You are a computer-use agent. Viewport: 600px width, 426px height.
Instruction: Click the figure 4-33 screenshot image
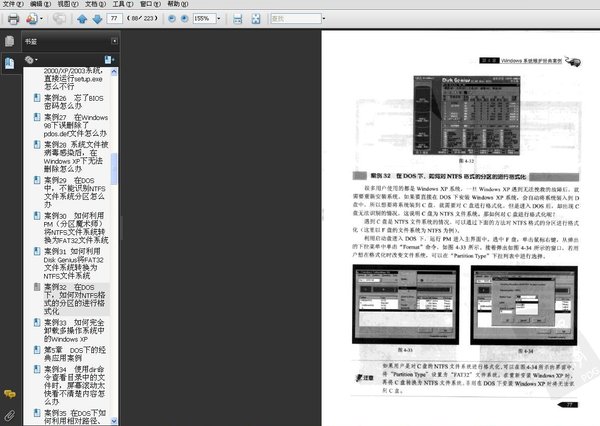click(x=406, y=305)
